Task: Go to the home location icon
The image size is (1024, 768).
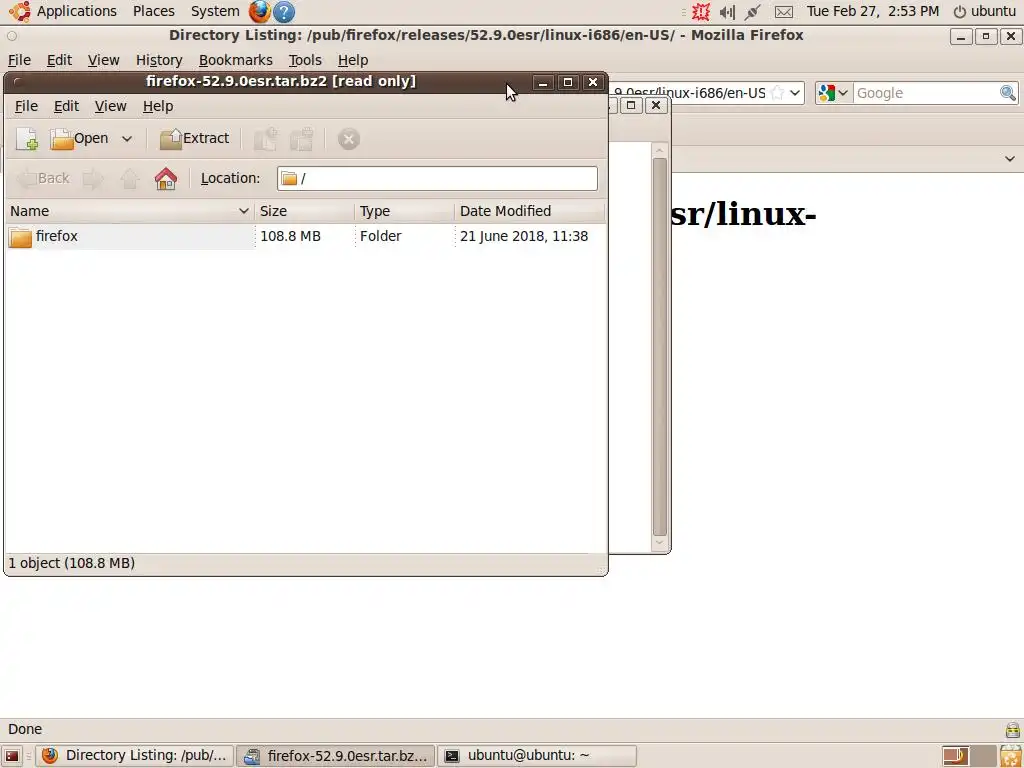Action: coord(165,178)
